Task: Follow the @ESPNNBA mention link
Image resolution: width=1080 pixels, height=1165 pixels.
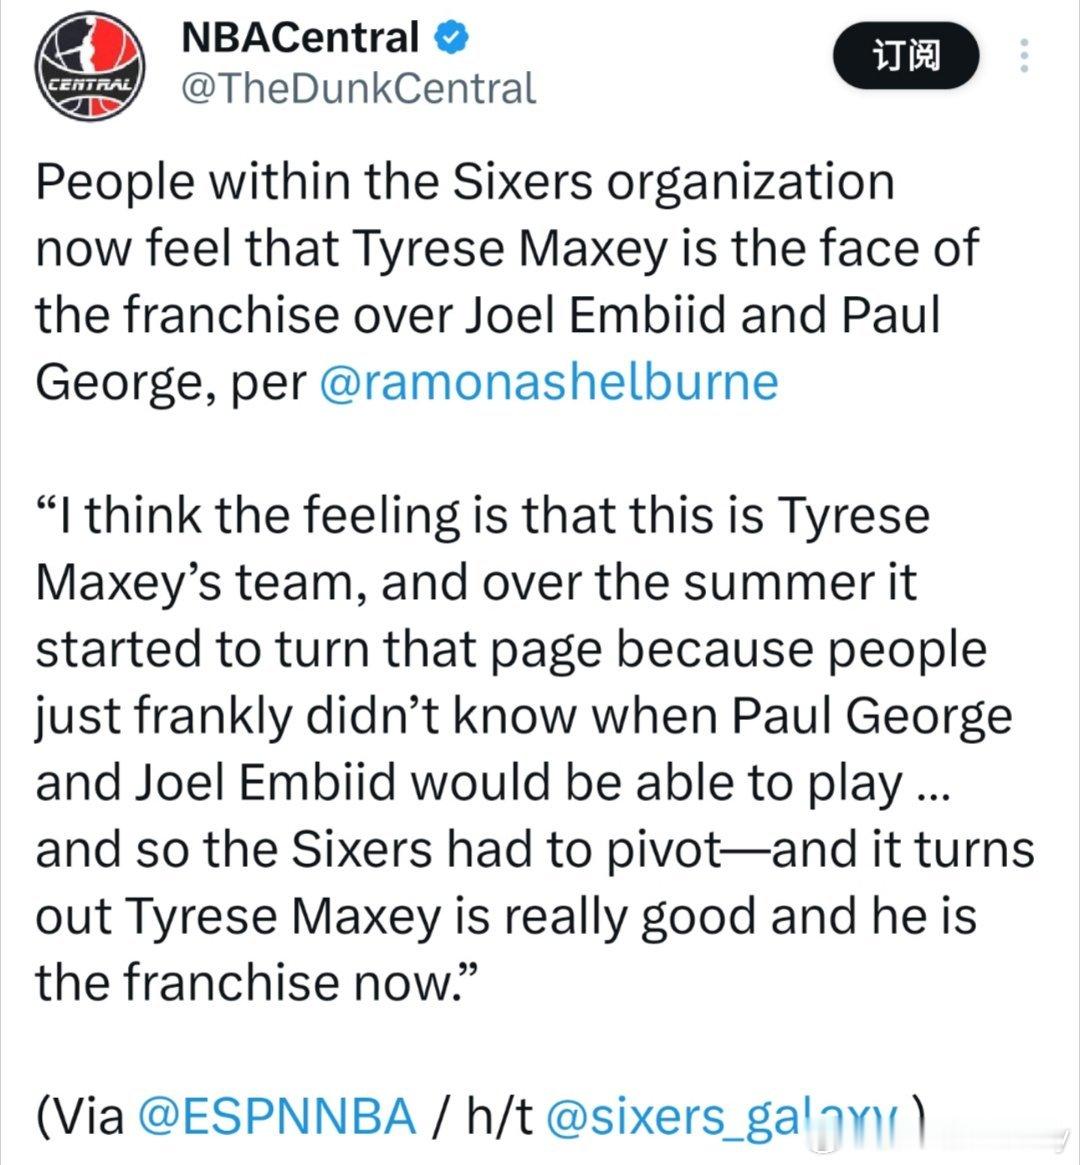Action: click(x=275, y=1115)
